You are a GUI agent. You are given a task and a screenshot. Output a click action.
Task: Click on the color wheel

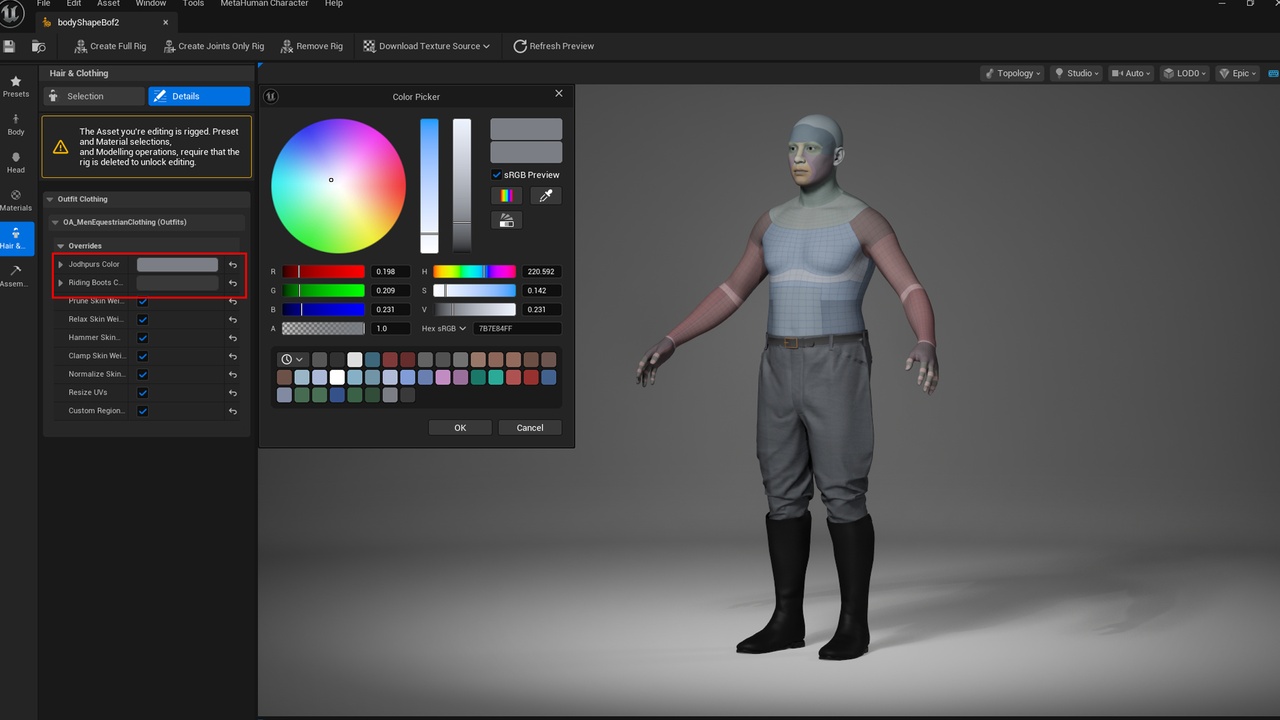[338, 186]
